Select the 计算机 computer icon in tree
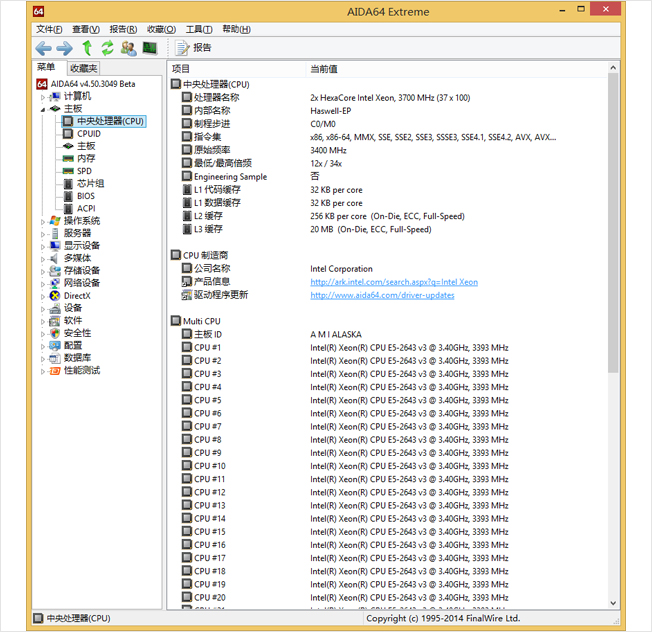Screen dimensions: 652x632 click(55, 96)
